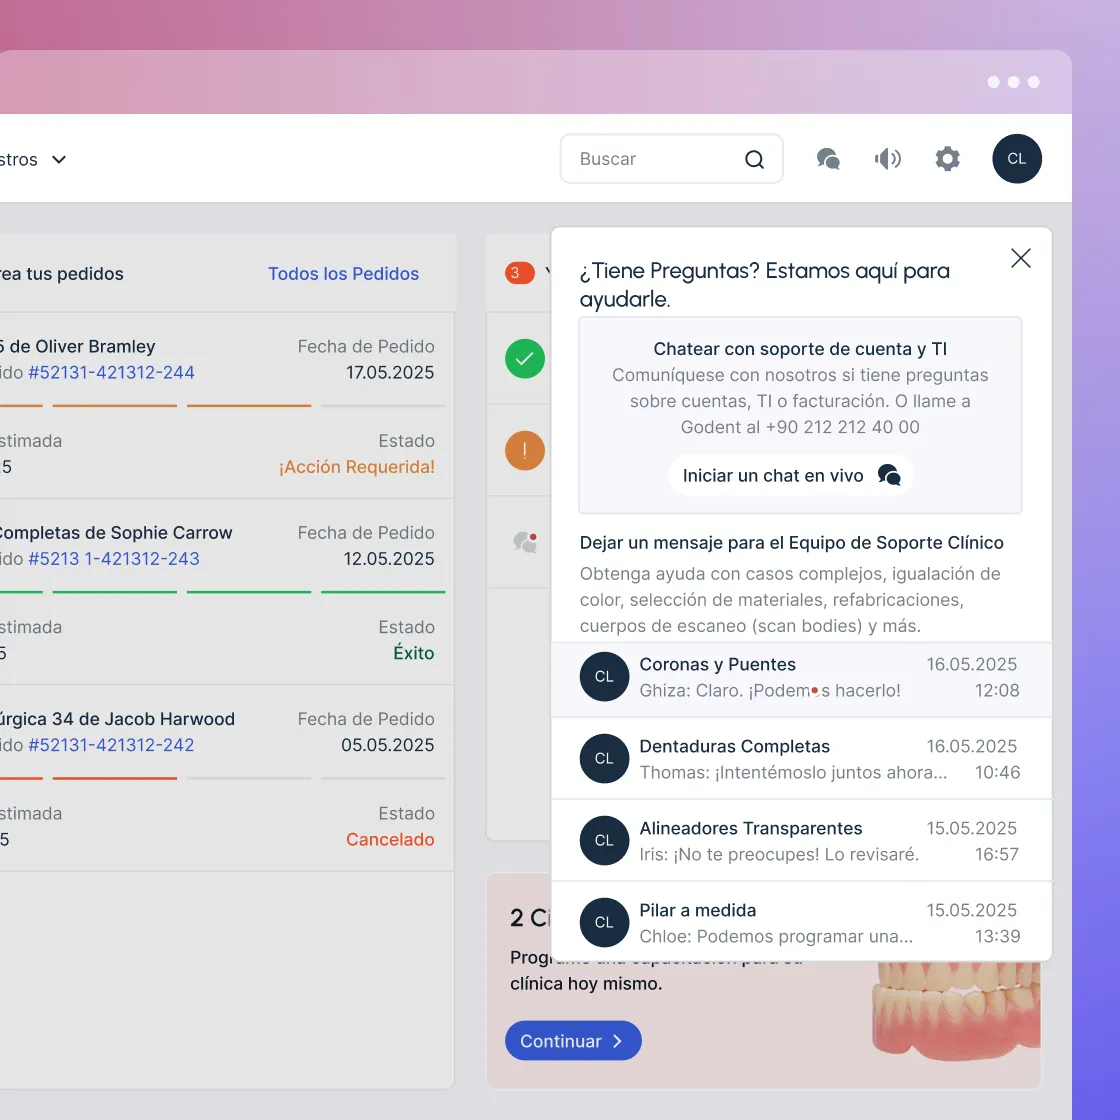Expand the dropdown chevron in top navigation

[x=59, y=159]
